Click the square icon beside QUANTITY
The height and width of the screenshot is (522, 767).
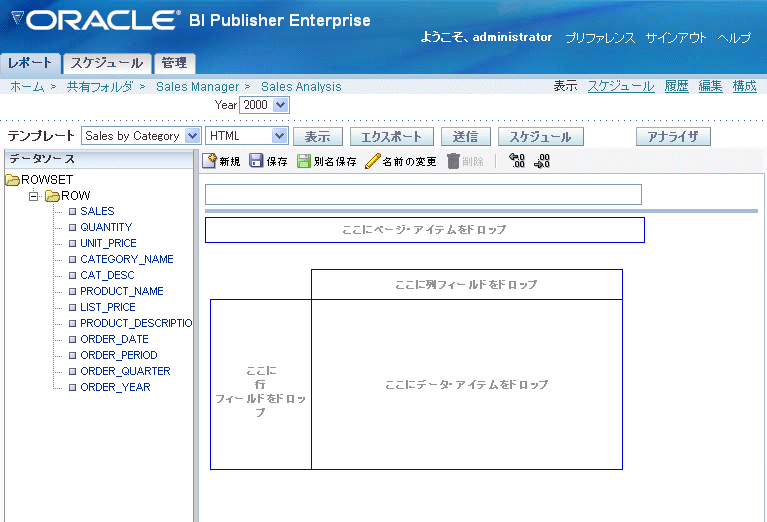(72, 227)
